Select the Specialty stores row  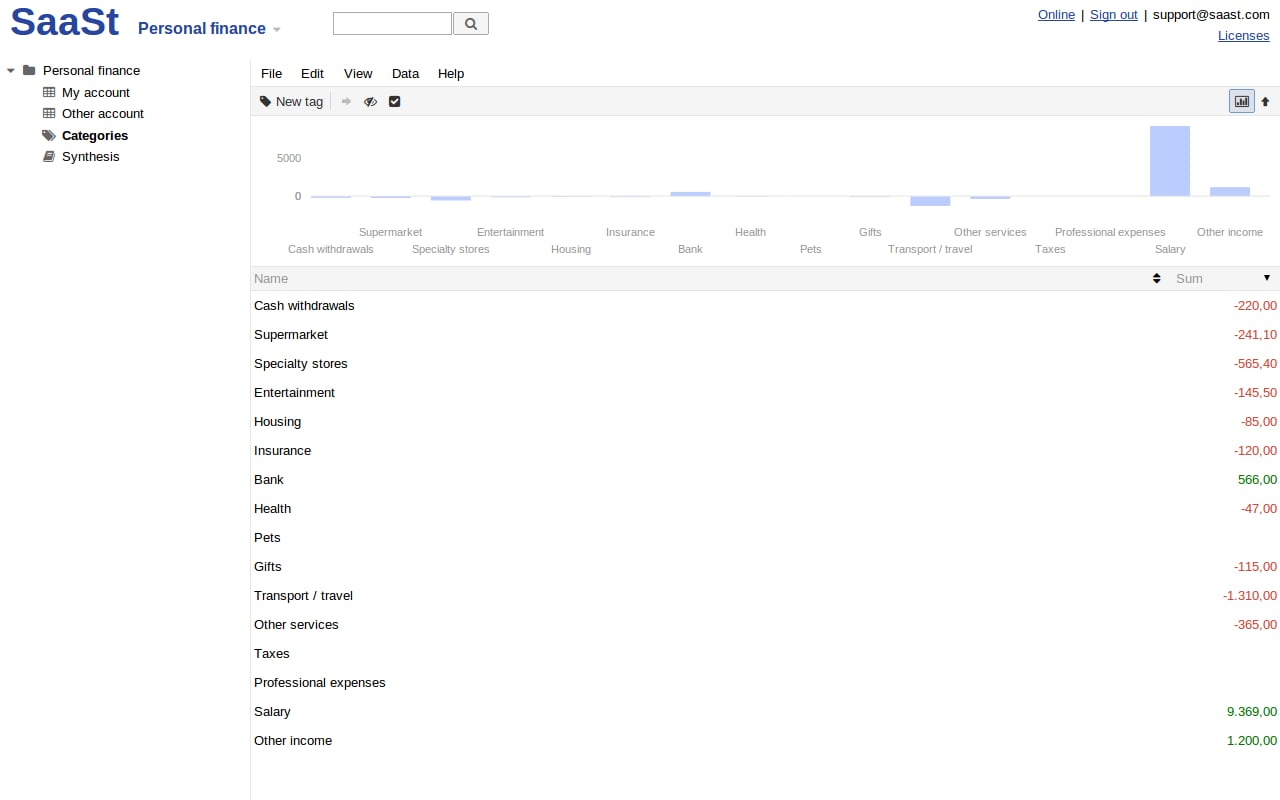pyautogui.click(x=765, y=364)
